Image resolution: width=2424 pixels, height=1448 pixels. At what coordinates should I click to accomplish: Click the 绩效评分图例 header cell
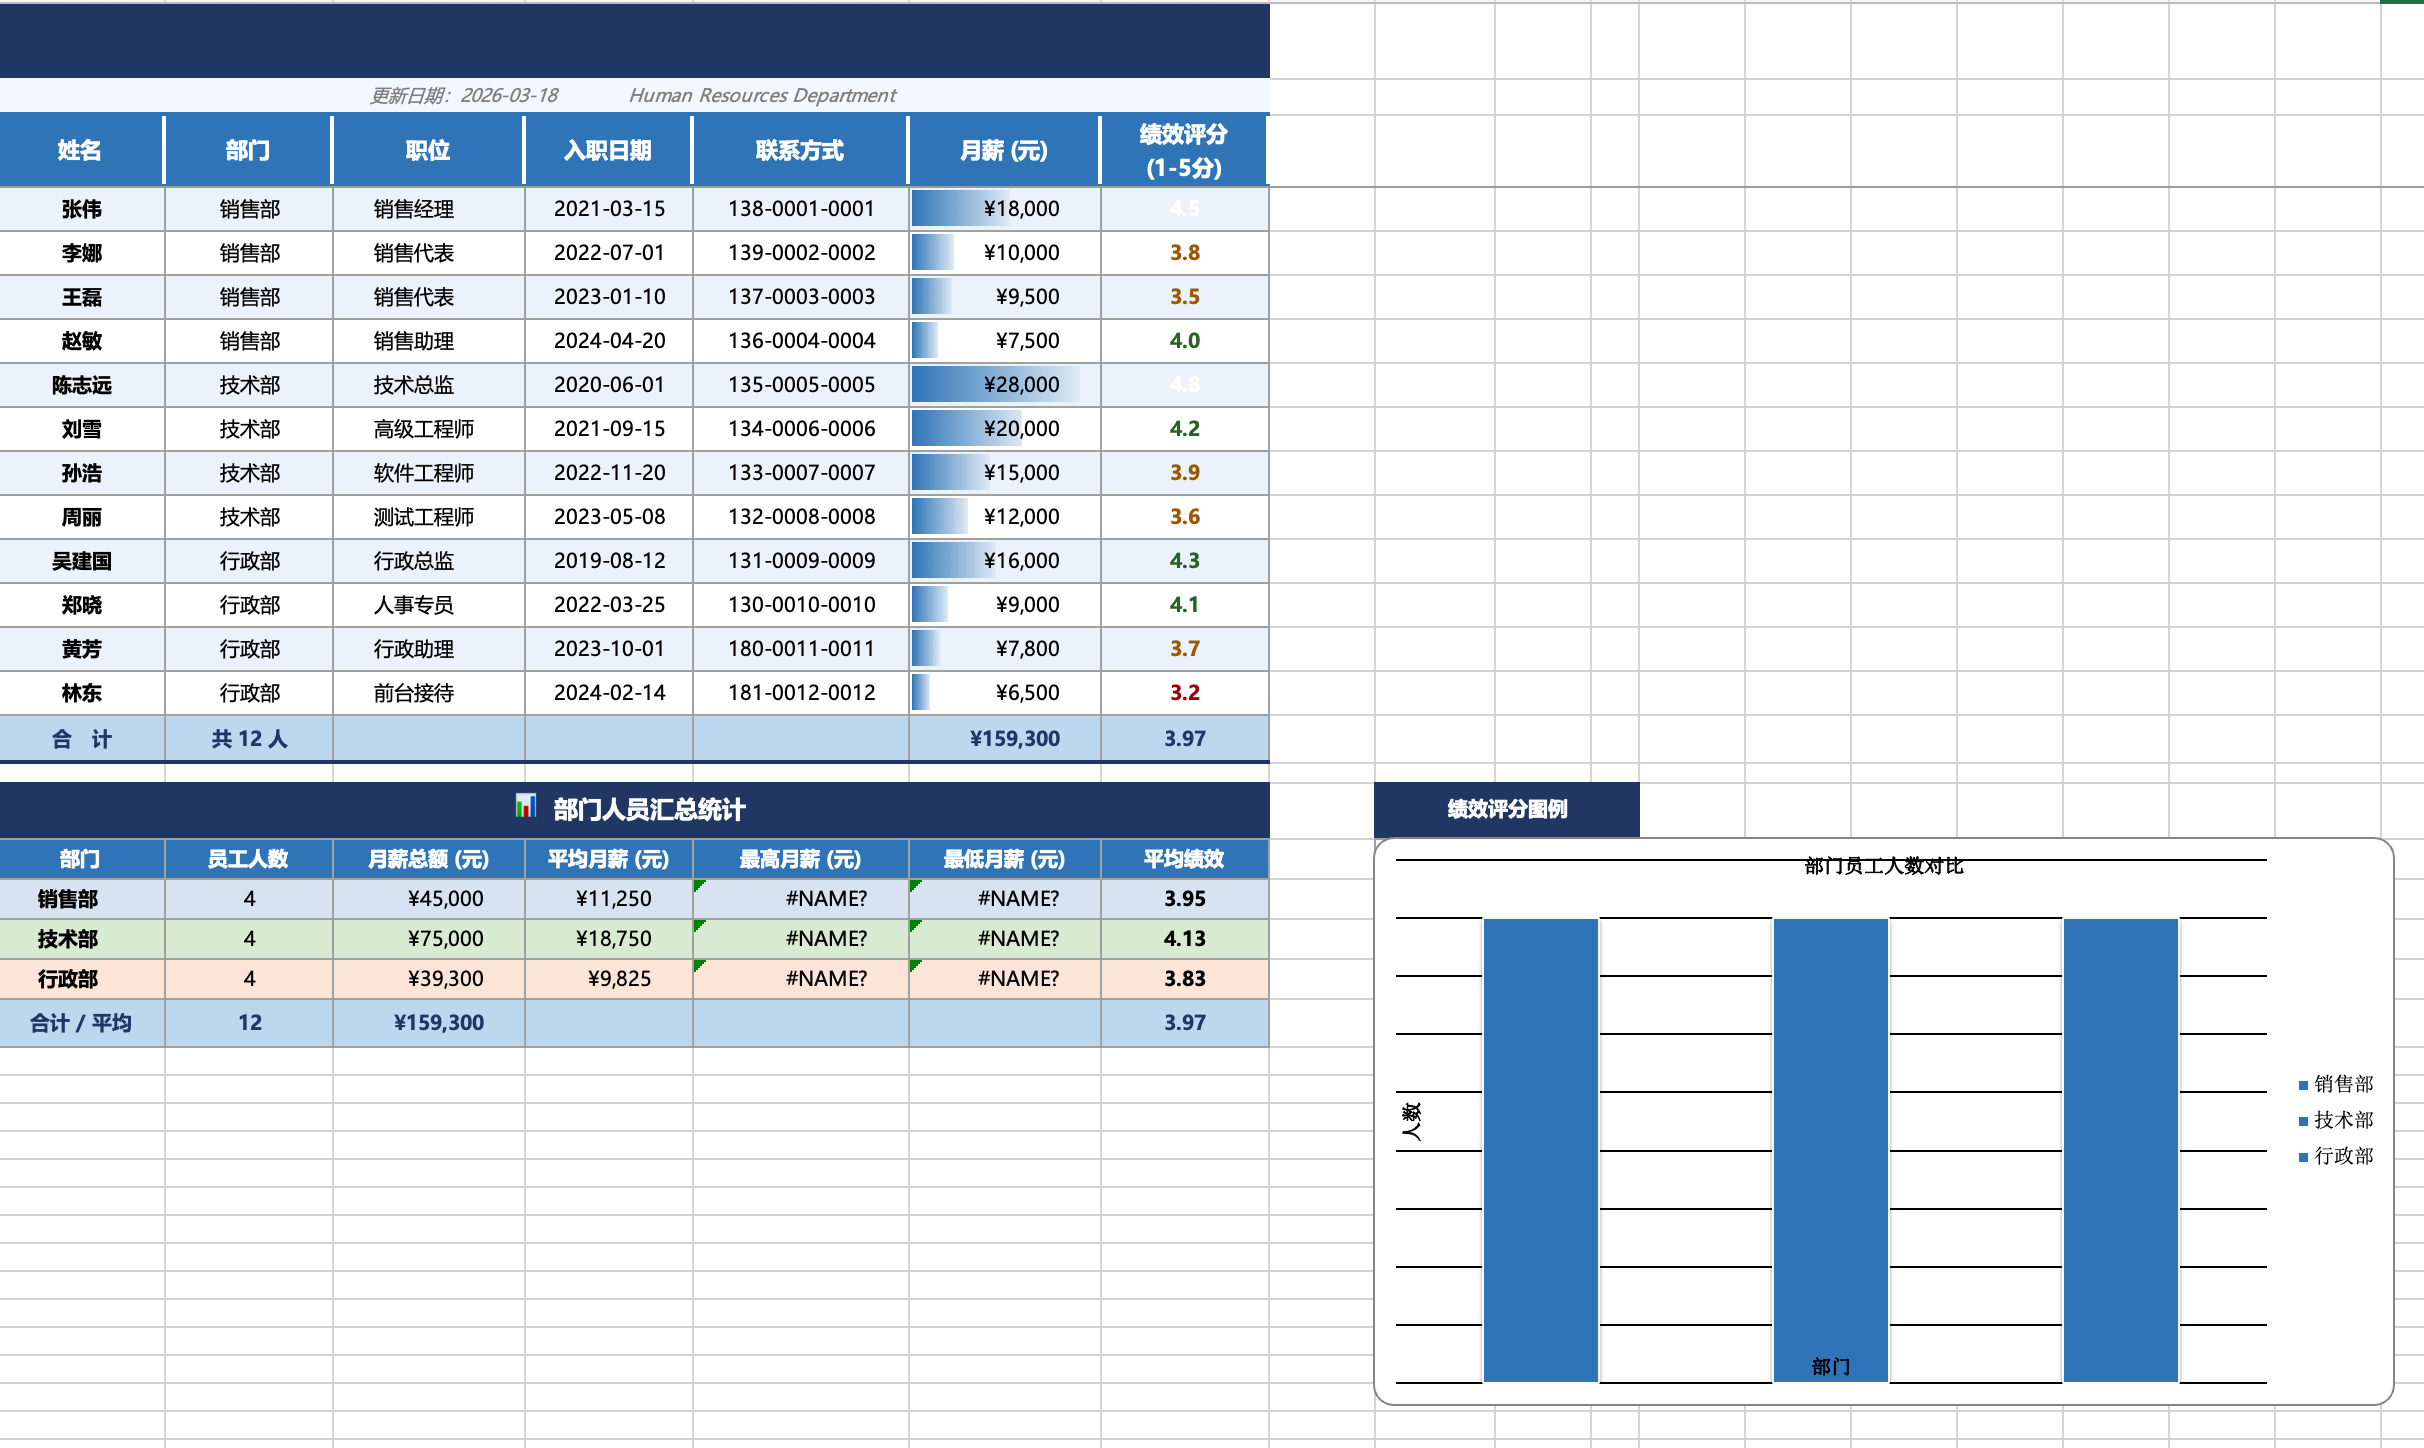coord(1506,809)
